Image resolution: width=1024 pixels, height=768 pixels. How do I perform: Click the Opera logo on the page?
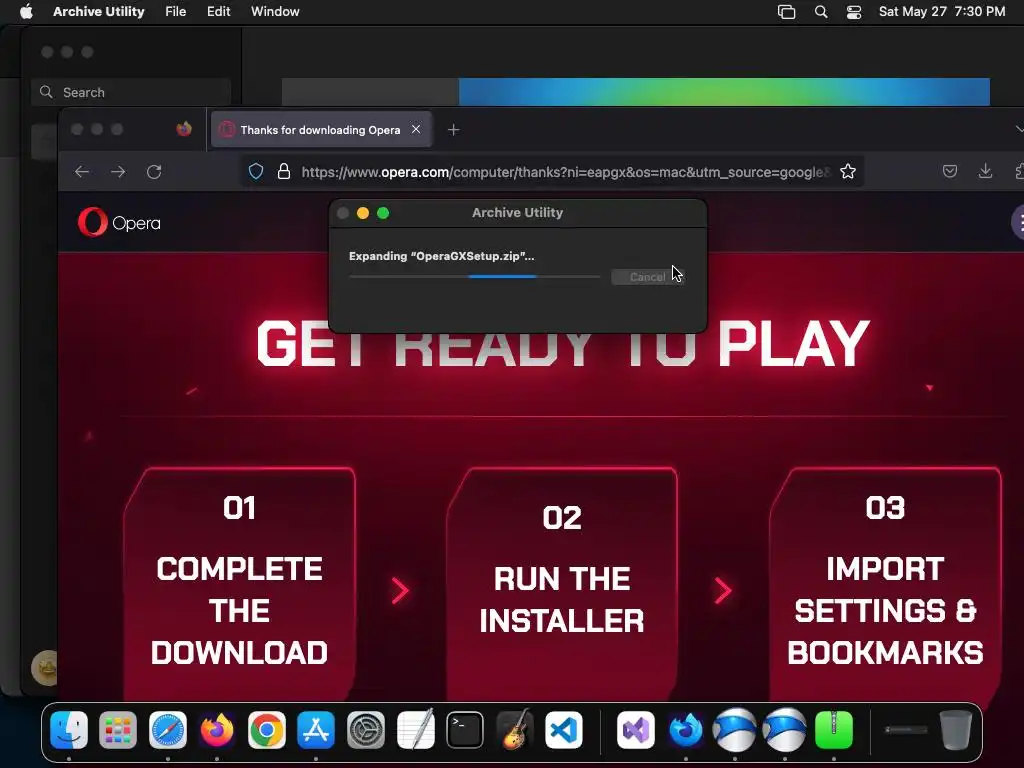(119, 222)
